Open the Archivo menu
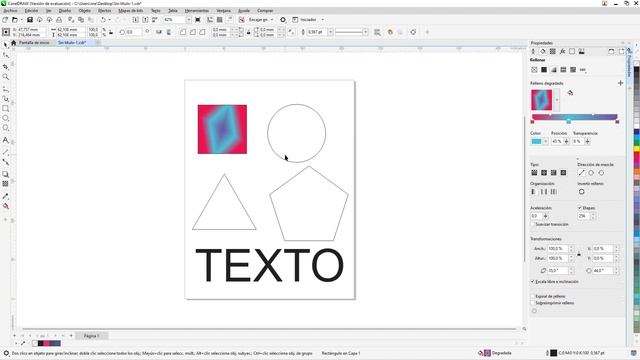 (10, 11)
